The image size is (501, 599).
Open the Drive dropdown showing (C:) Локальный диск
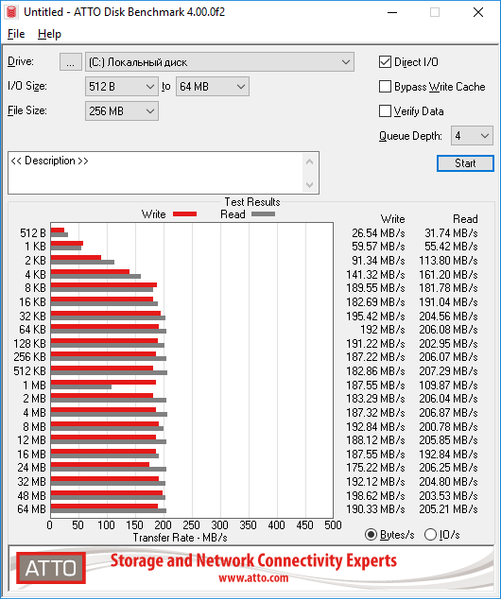(219, 62)
